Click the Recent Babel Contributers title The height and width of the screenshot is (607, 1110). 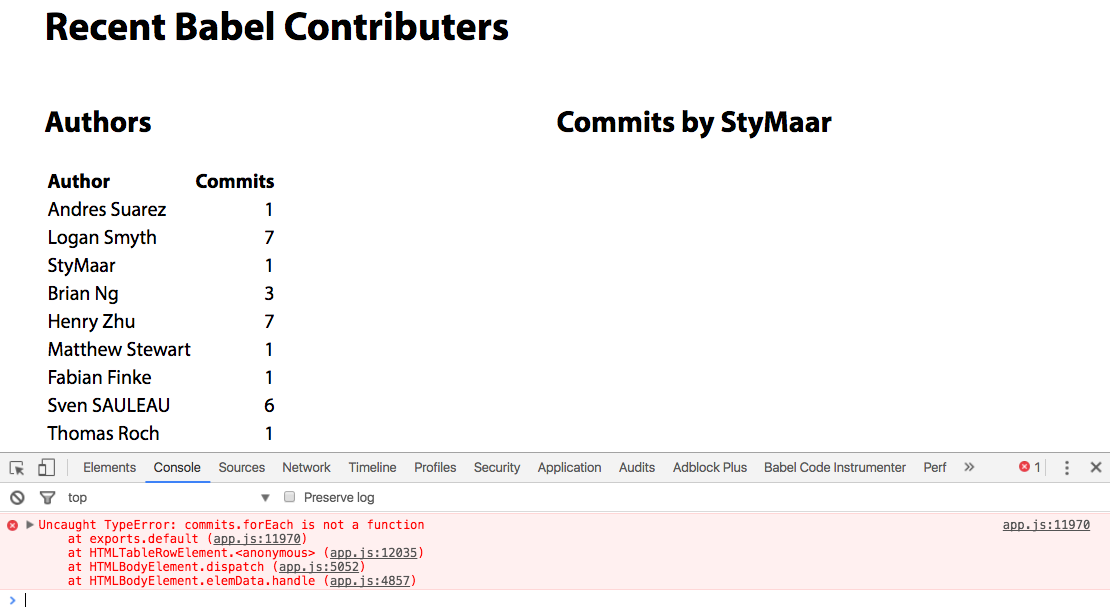(x=277, y=27)
